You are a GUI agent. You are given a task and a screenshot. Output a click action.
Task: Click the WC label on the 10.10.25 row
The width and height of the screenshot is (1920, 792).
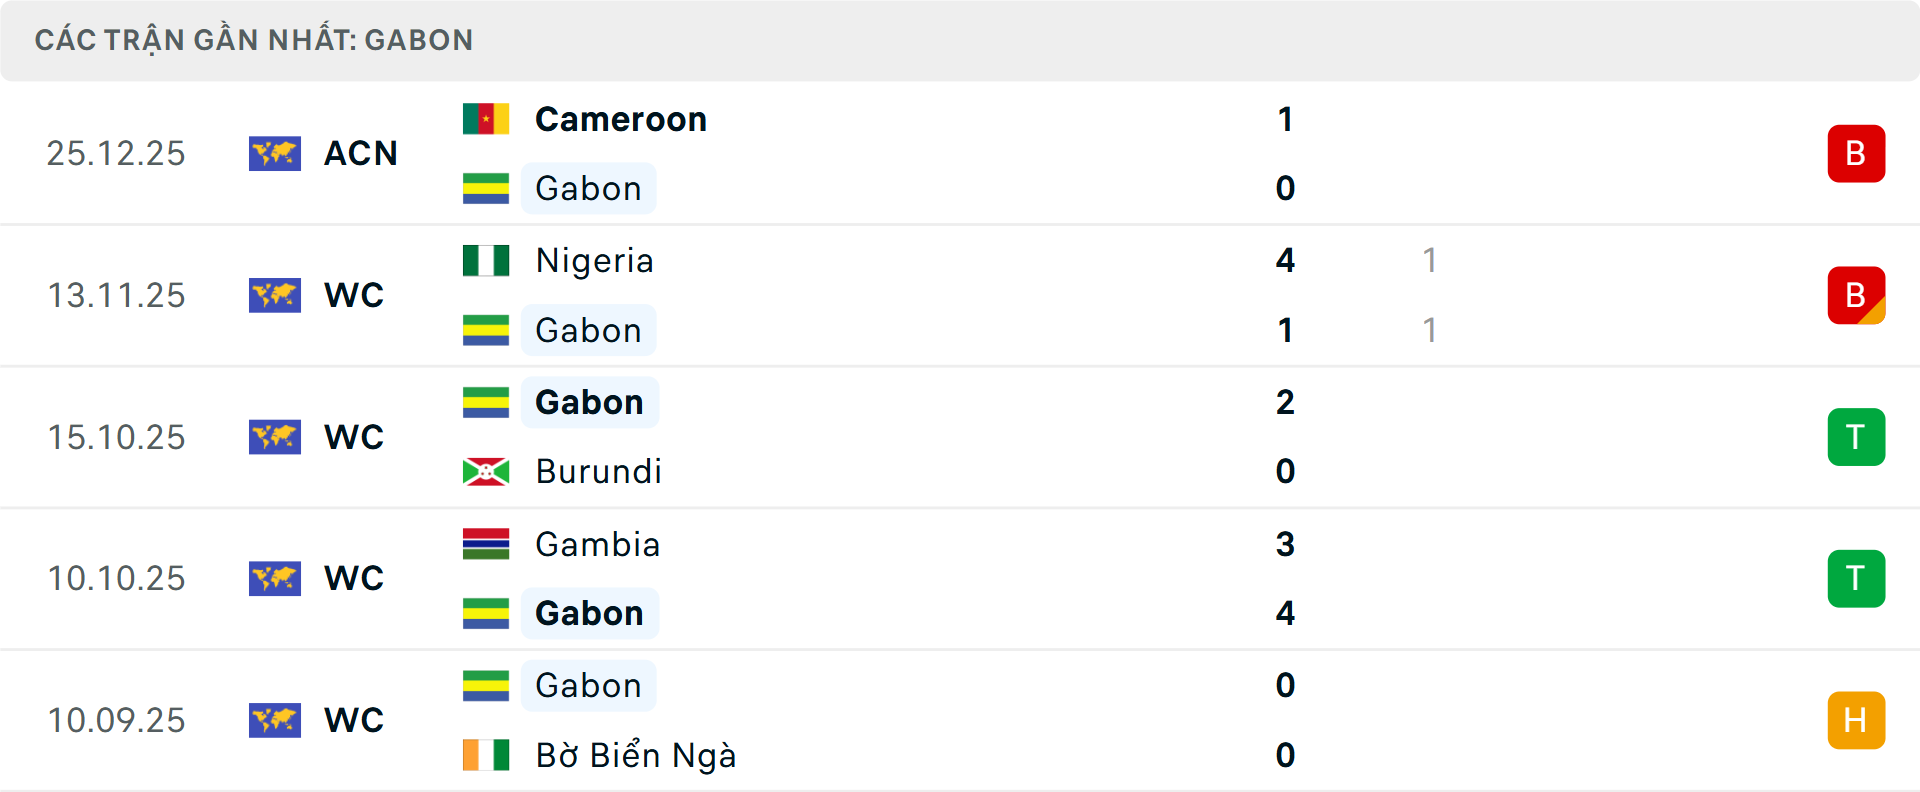[353, 578]
